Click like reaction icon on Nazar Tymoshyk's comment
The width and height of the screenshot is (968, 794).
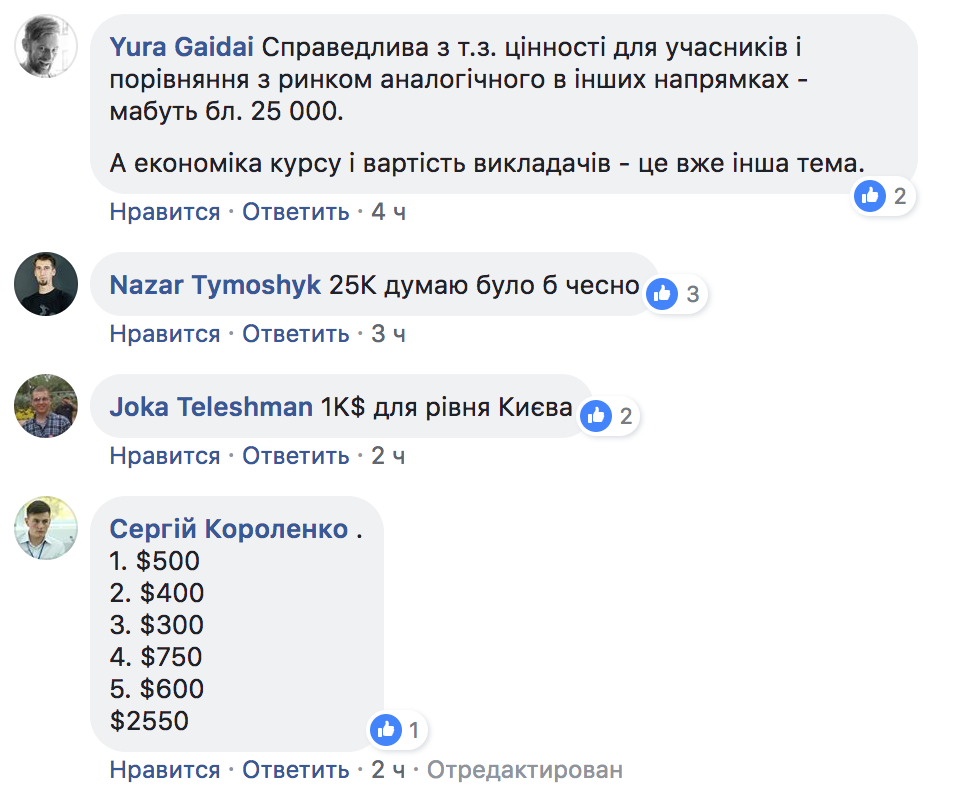(x=661, y=293)
